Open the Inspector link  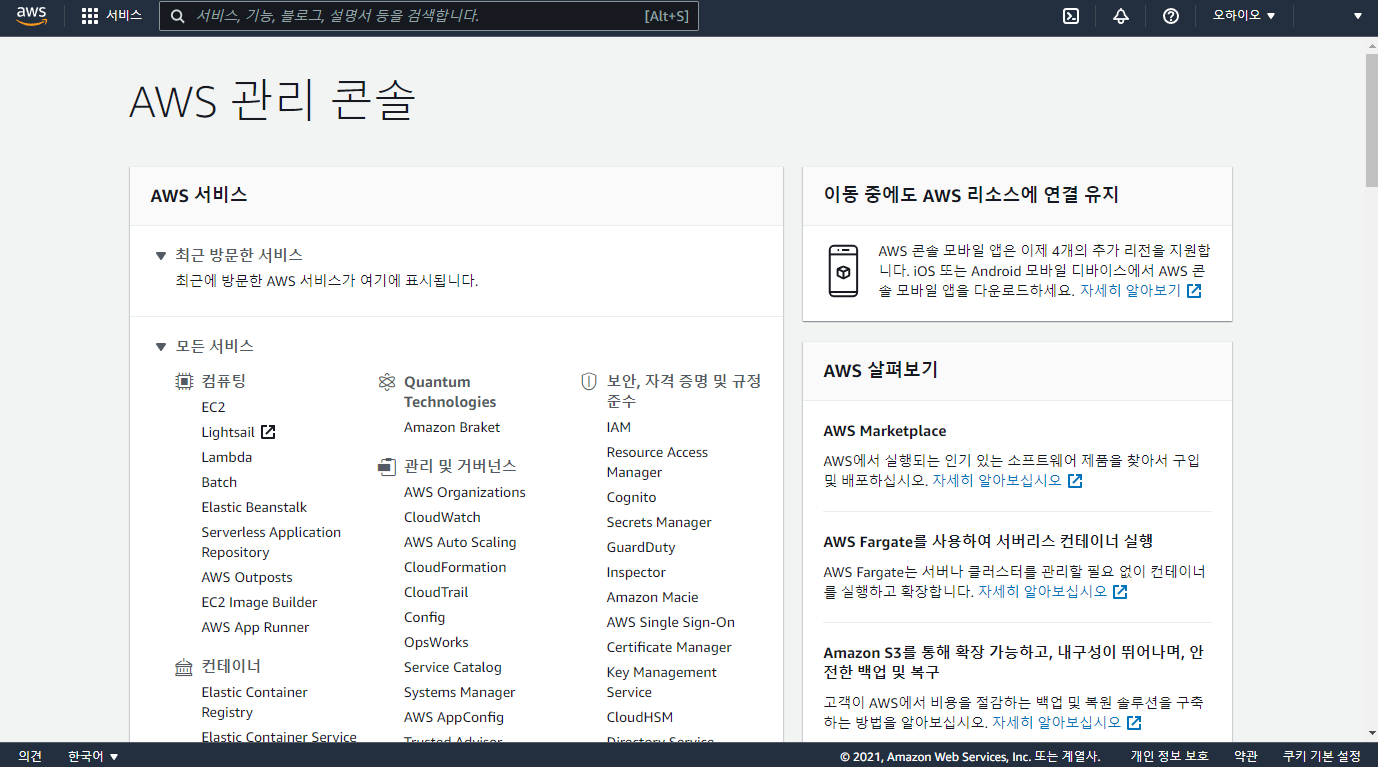click(636, 572)
